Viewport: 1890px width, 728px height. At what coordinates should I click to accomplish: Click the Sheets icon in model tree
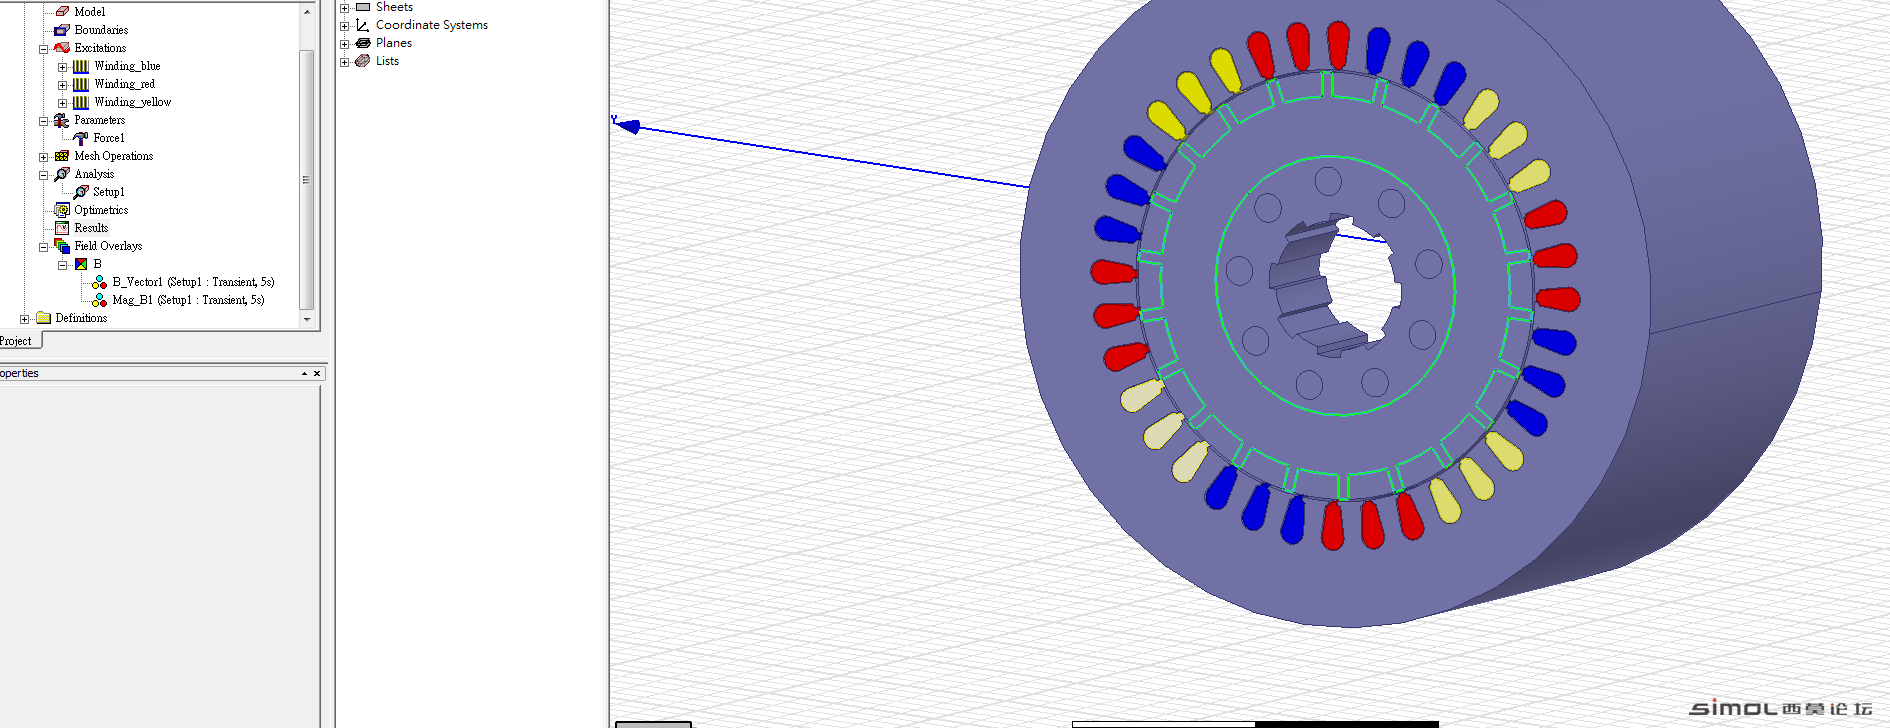(x=363, y=7)
